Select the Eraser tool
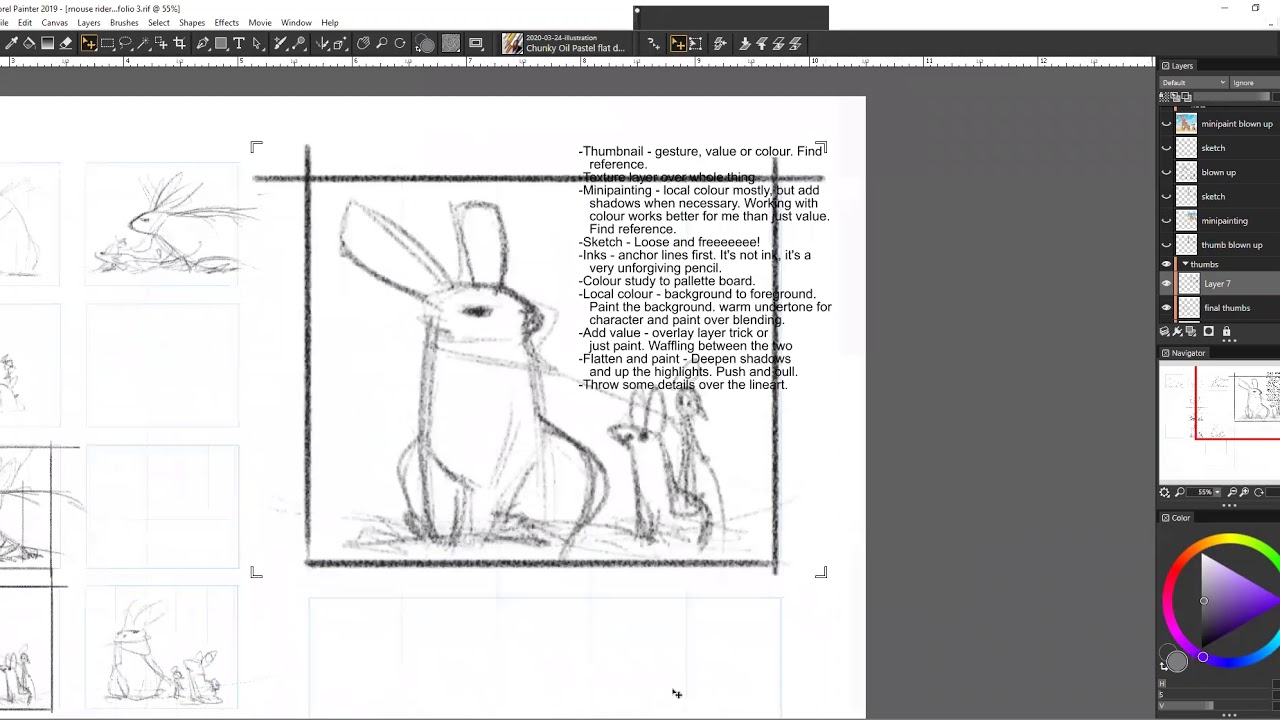The width and height of the screenshot is (1280, 720). click(66, 43)
